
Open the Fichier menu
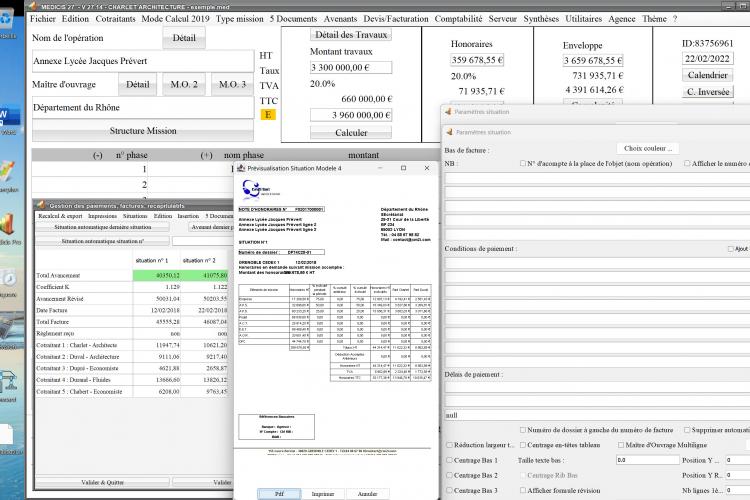[43, 19]
